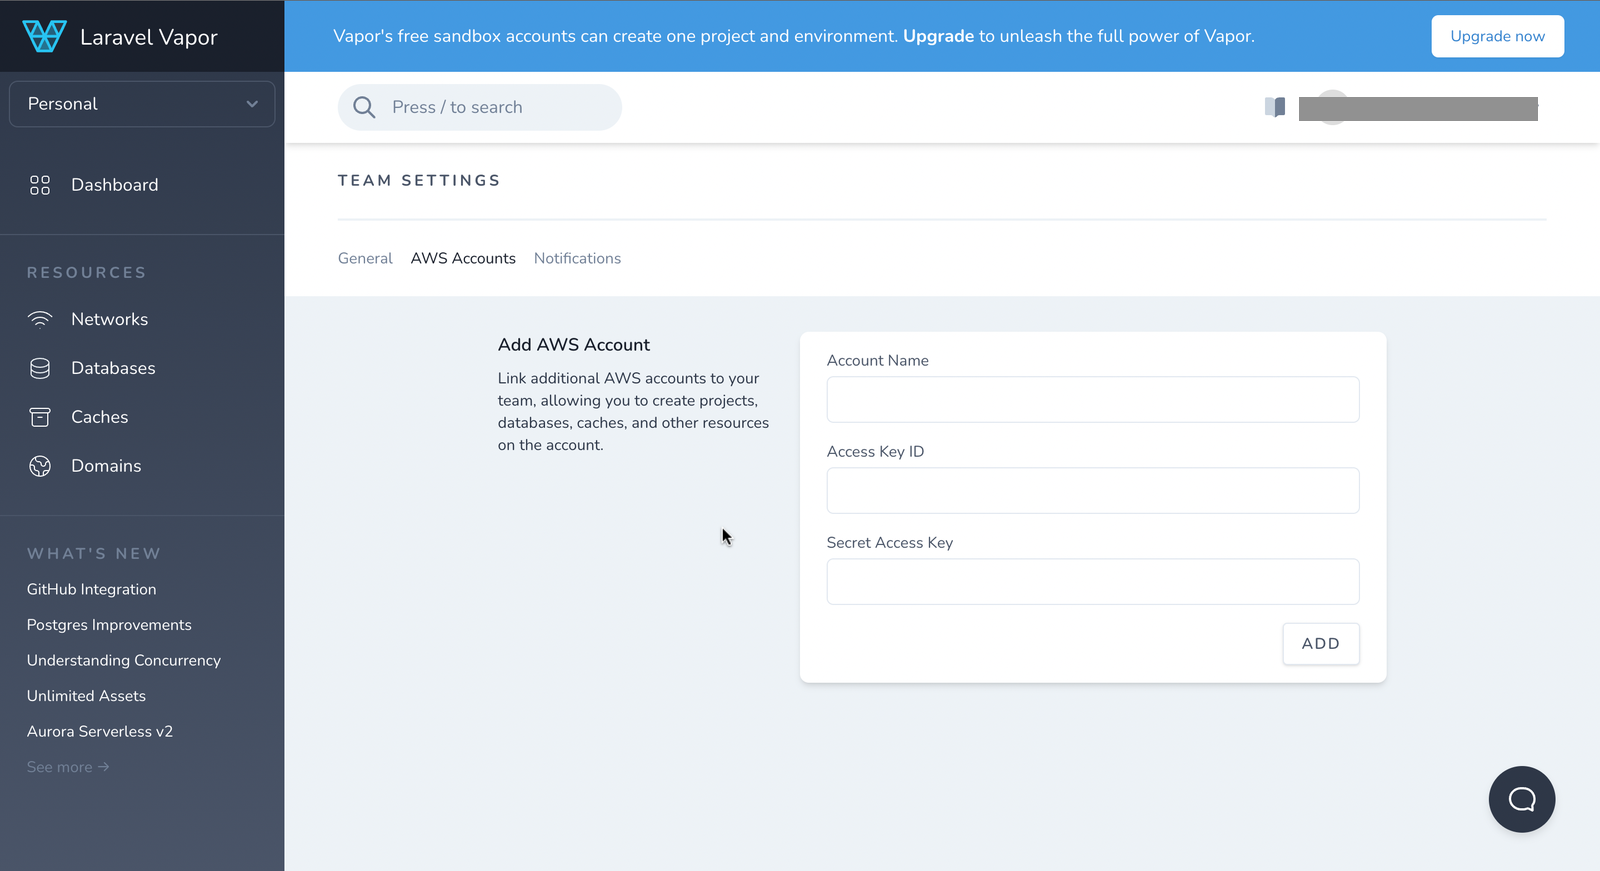The width and height of the screenshot is (1600, 871).
Task: Click the search magnifier icon
Action: click(x=364, y=107)
